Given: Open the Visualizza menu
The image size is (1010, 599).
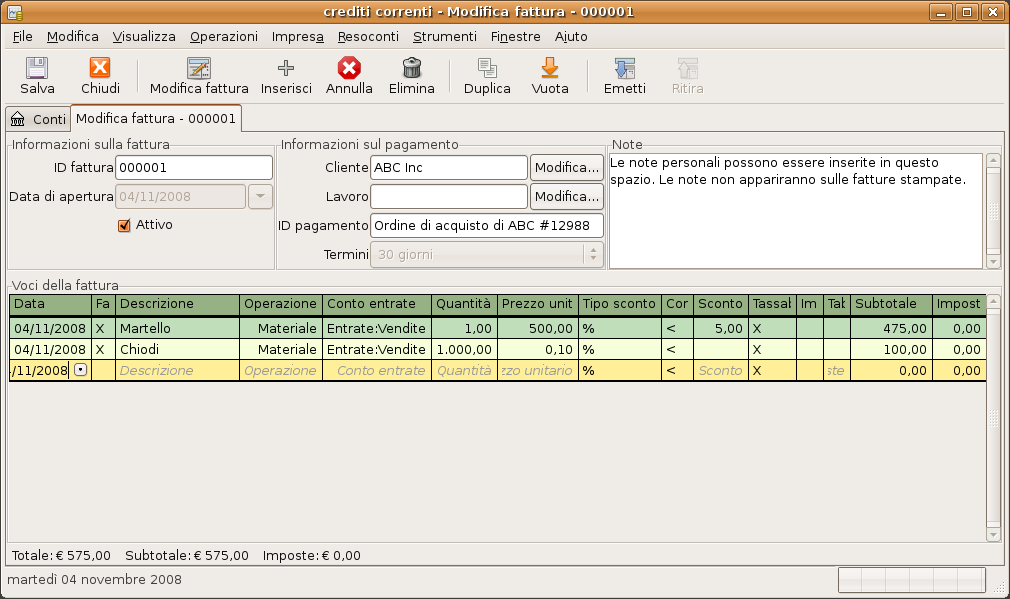Looking at the screenshot, I should [144, 37].
